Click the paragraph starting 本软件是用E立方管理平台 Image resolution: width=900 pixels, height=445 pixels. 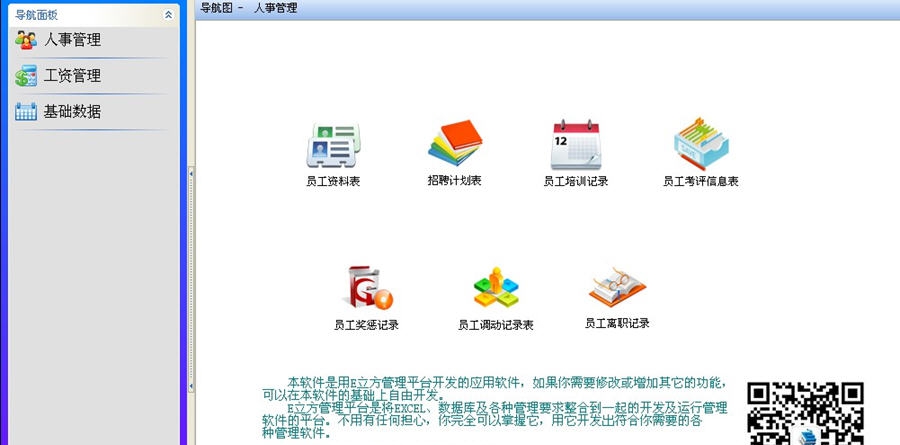tap(495, 389)
